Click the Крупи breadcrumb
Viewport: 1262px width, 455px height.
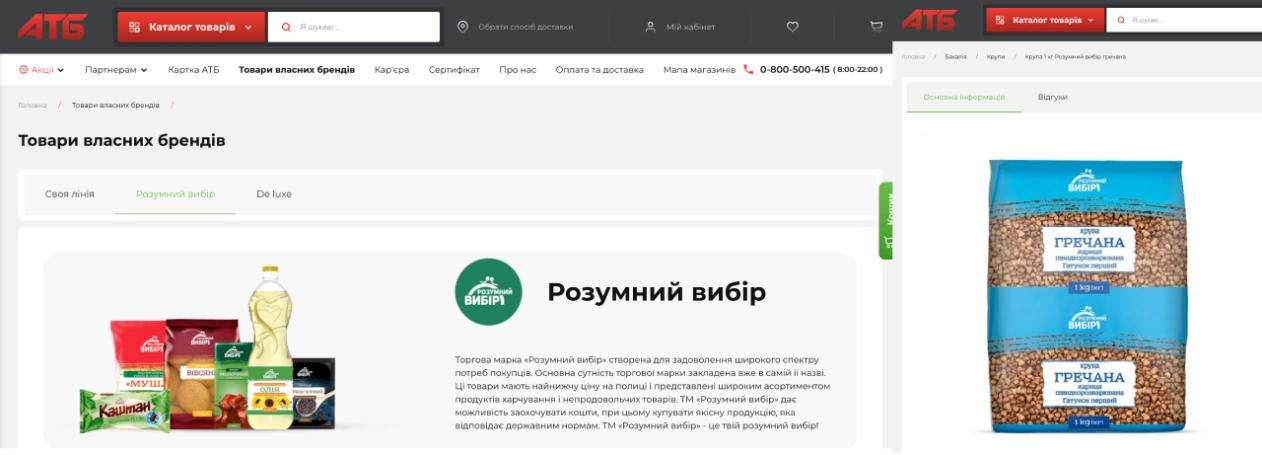click(x=995, y=57)
